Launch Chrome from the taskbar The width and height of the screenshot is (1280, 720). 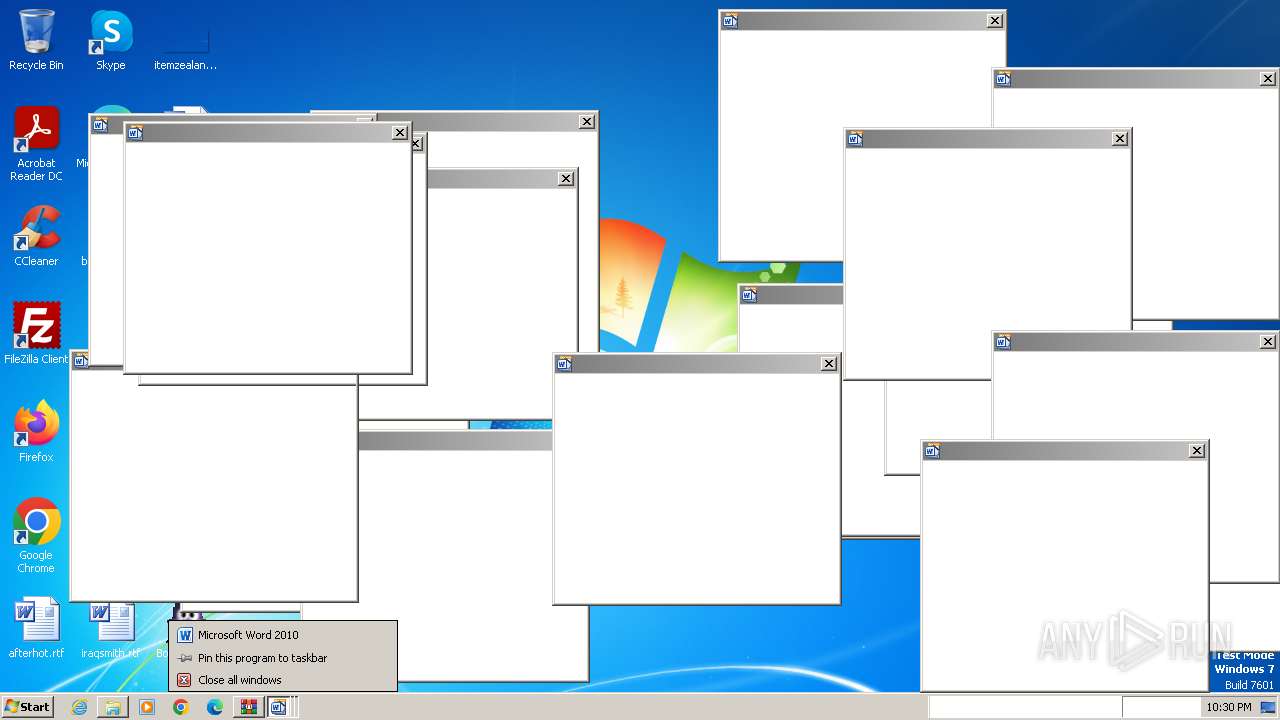click(x=181, y=707)
